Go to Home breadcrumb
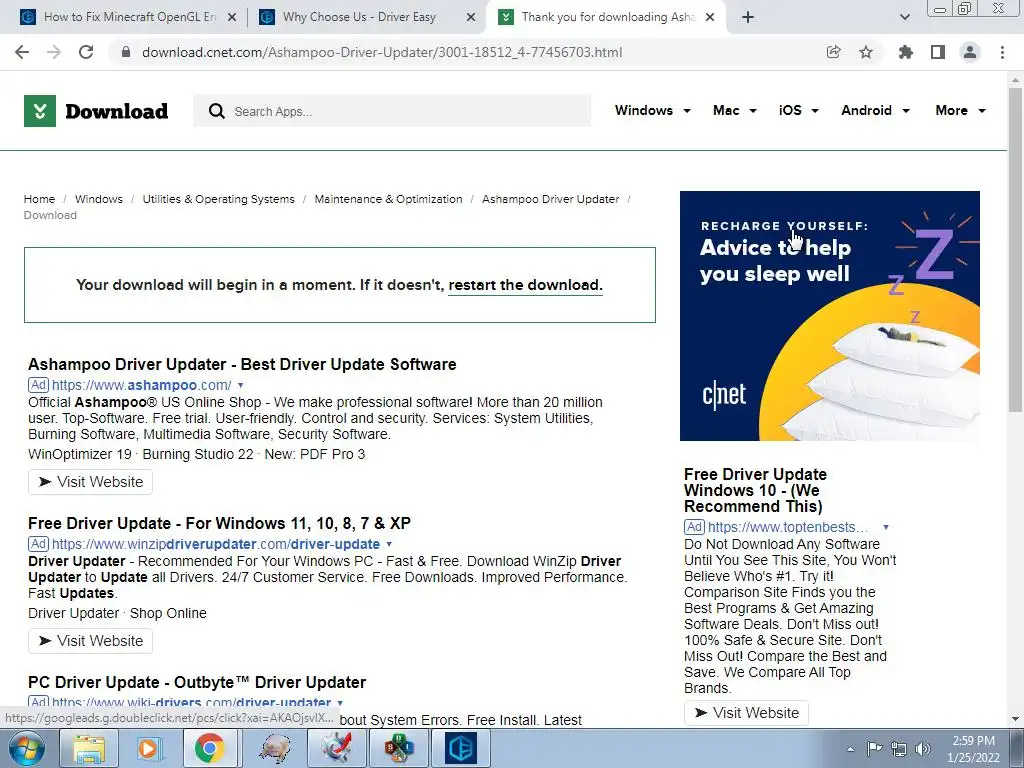The width and height of the screenshot is (1024, 768). tap(39, 199)
